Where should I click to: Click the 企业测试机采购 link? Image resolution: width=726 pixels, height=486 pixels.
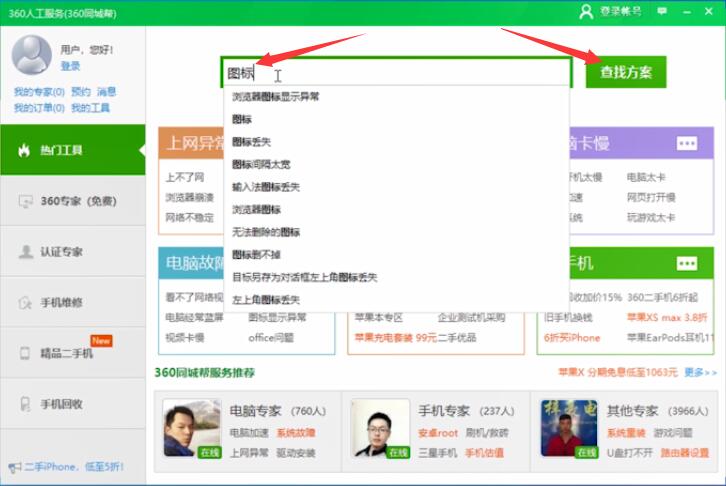(x=471, y=318)
